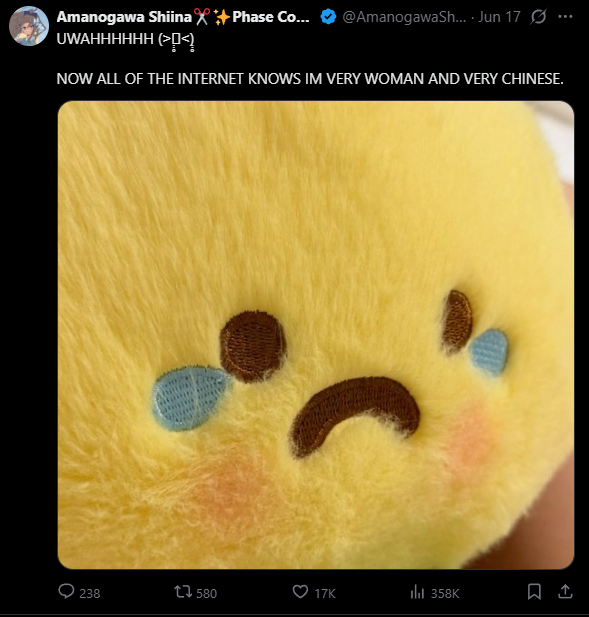Click the blue verified checkmark badge
Image resolution: width=589 pixels, height=617 pixels.
[x=328, y=17]
